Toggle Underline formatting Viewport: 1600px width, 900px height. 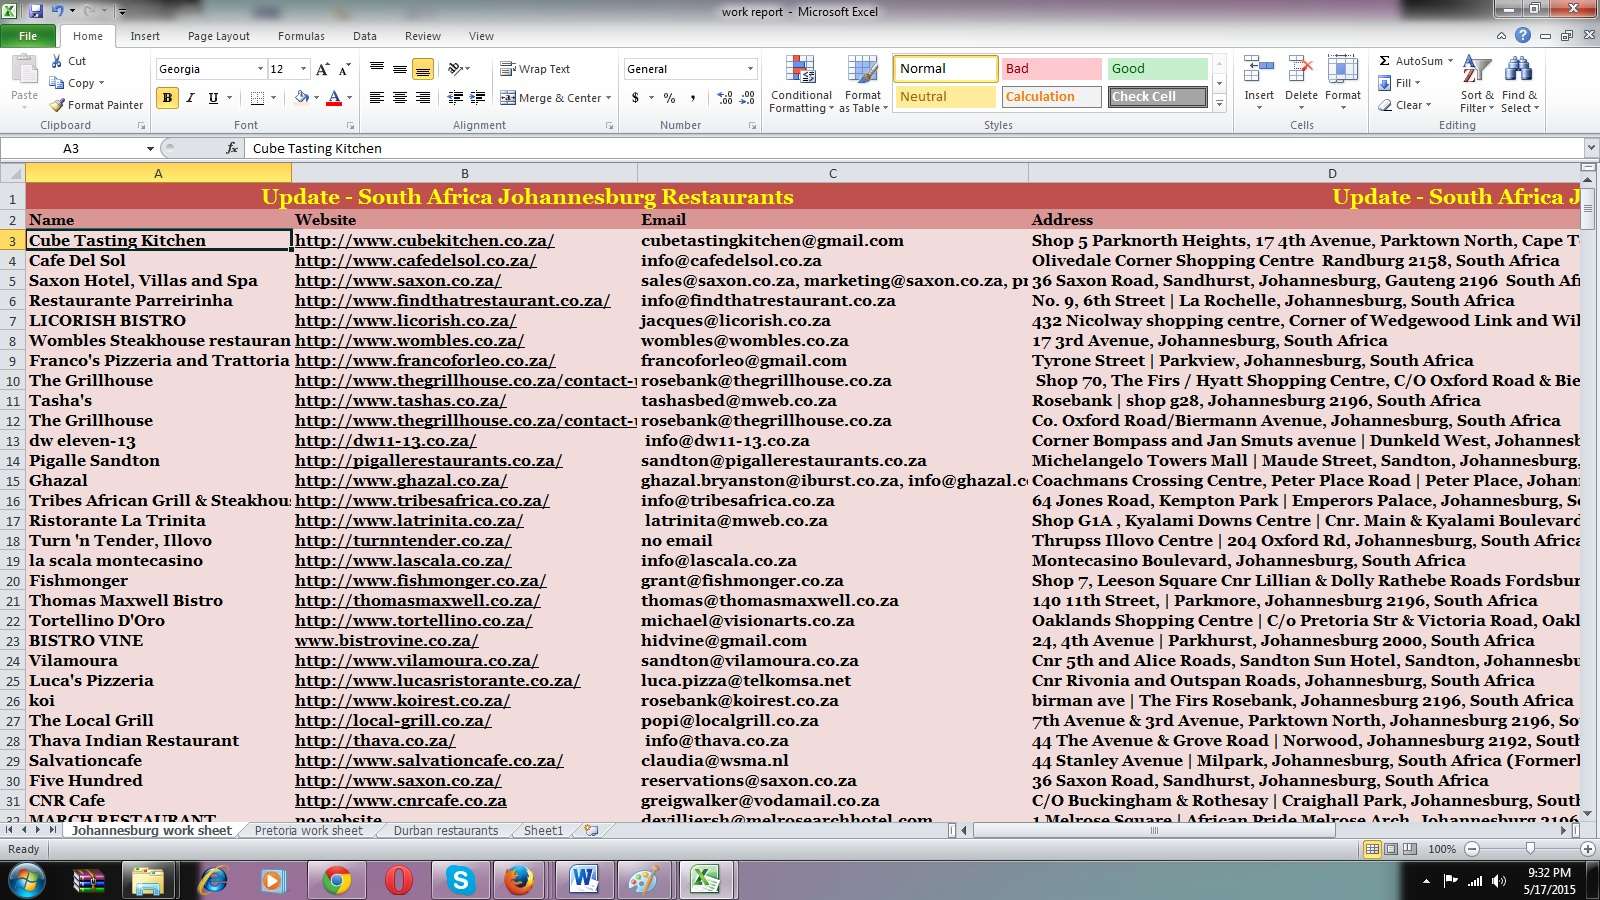click(x=213, y=98)
